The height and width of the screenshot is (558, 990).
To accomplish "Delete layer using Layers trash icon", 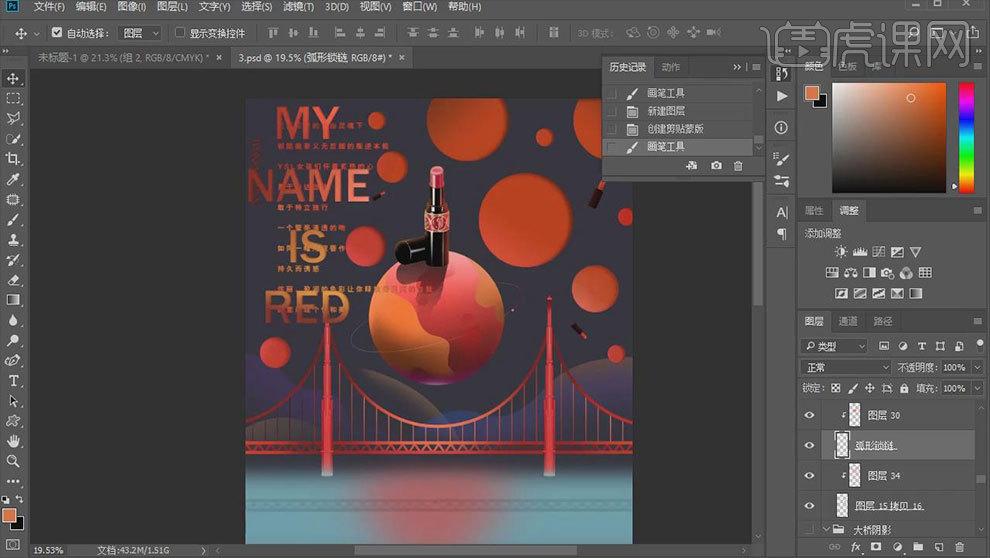I will [959, 547].
